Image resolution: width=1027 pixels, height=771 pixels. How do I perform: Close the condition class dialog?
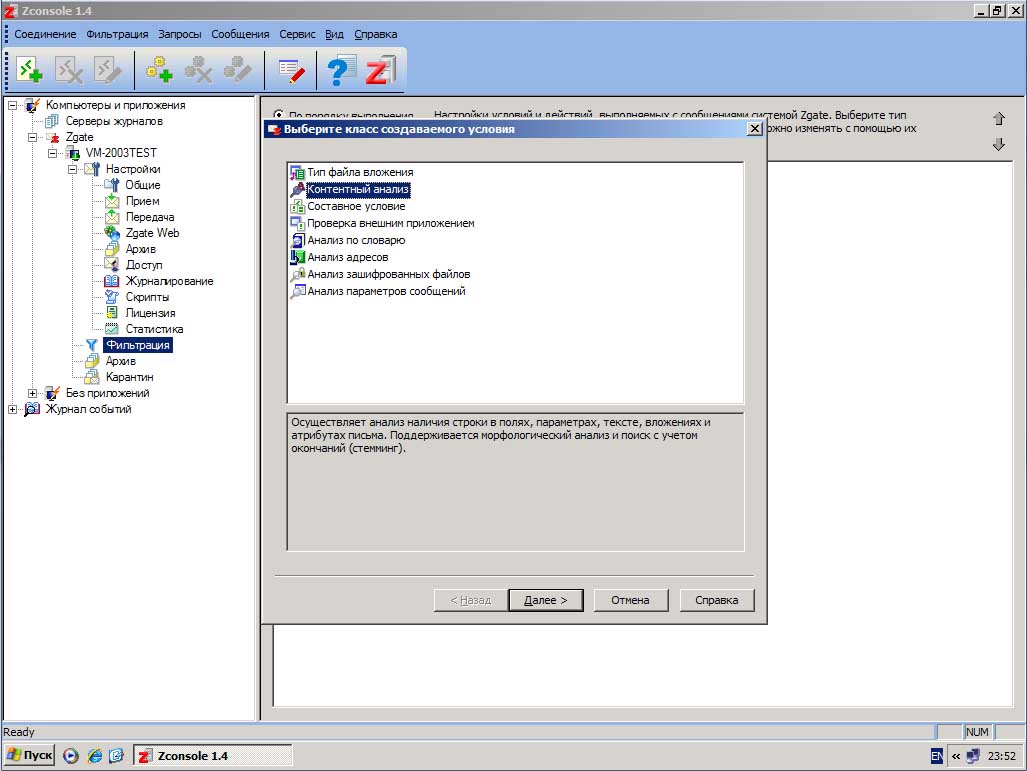tap(755, 128)
